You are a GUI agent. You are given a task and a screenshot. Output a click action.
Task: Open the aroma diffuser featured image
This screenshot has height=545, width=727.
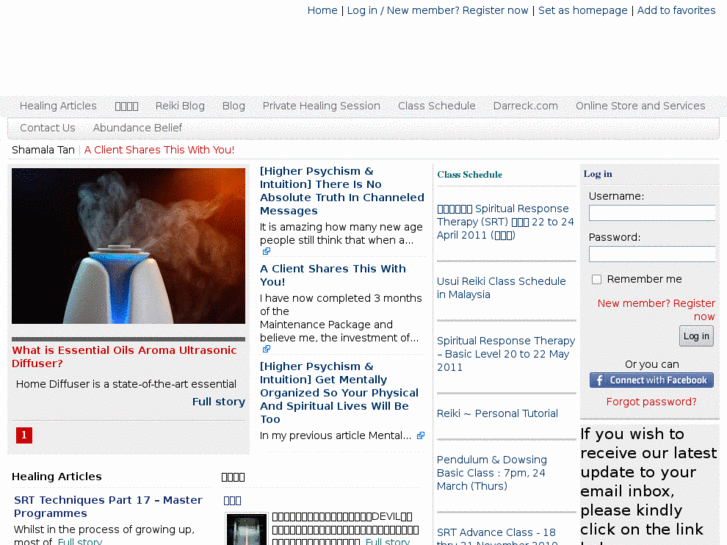click(x=128, y=246)
